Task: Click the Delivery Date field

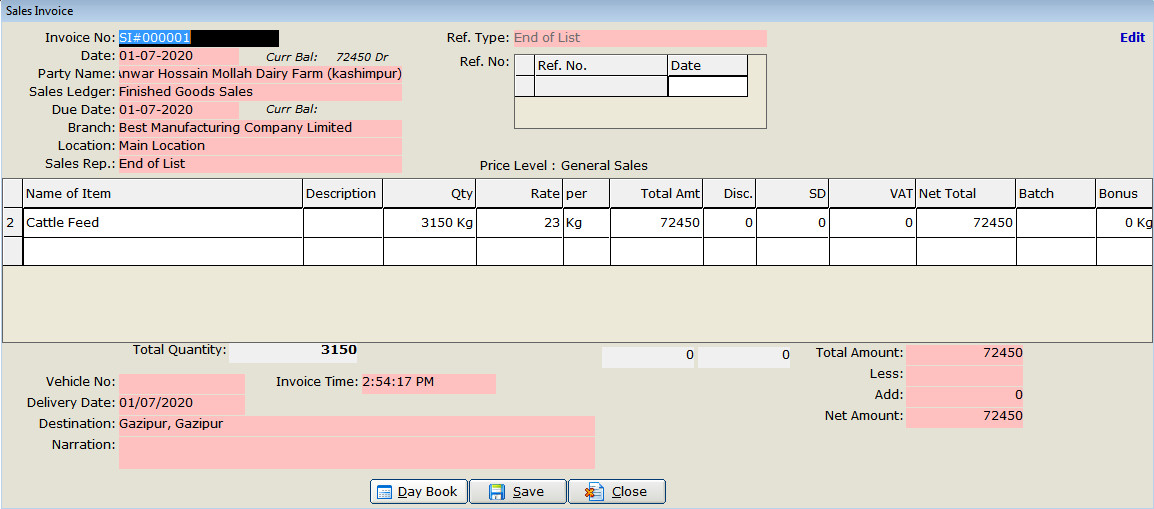Action: tap(182, 404)
